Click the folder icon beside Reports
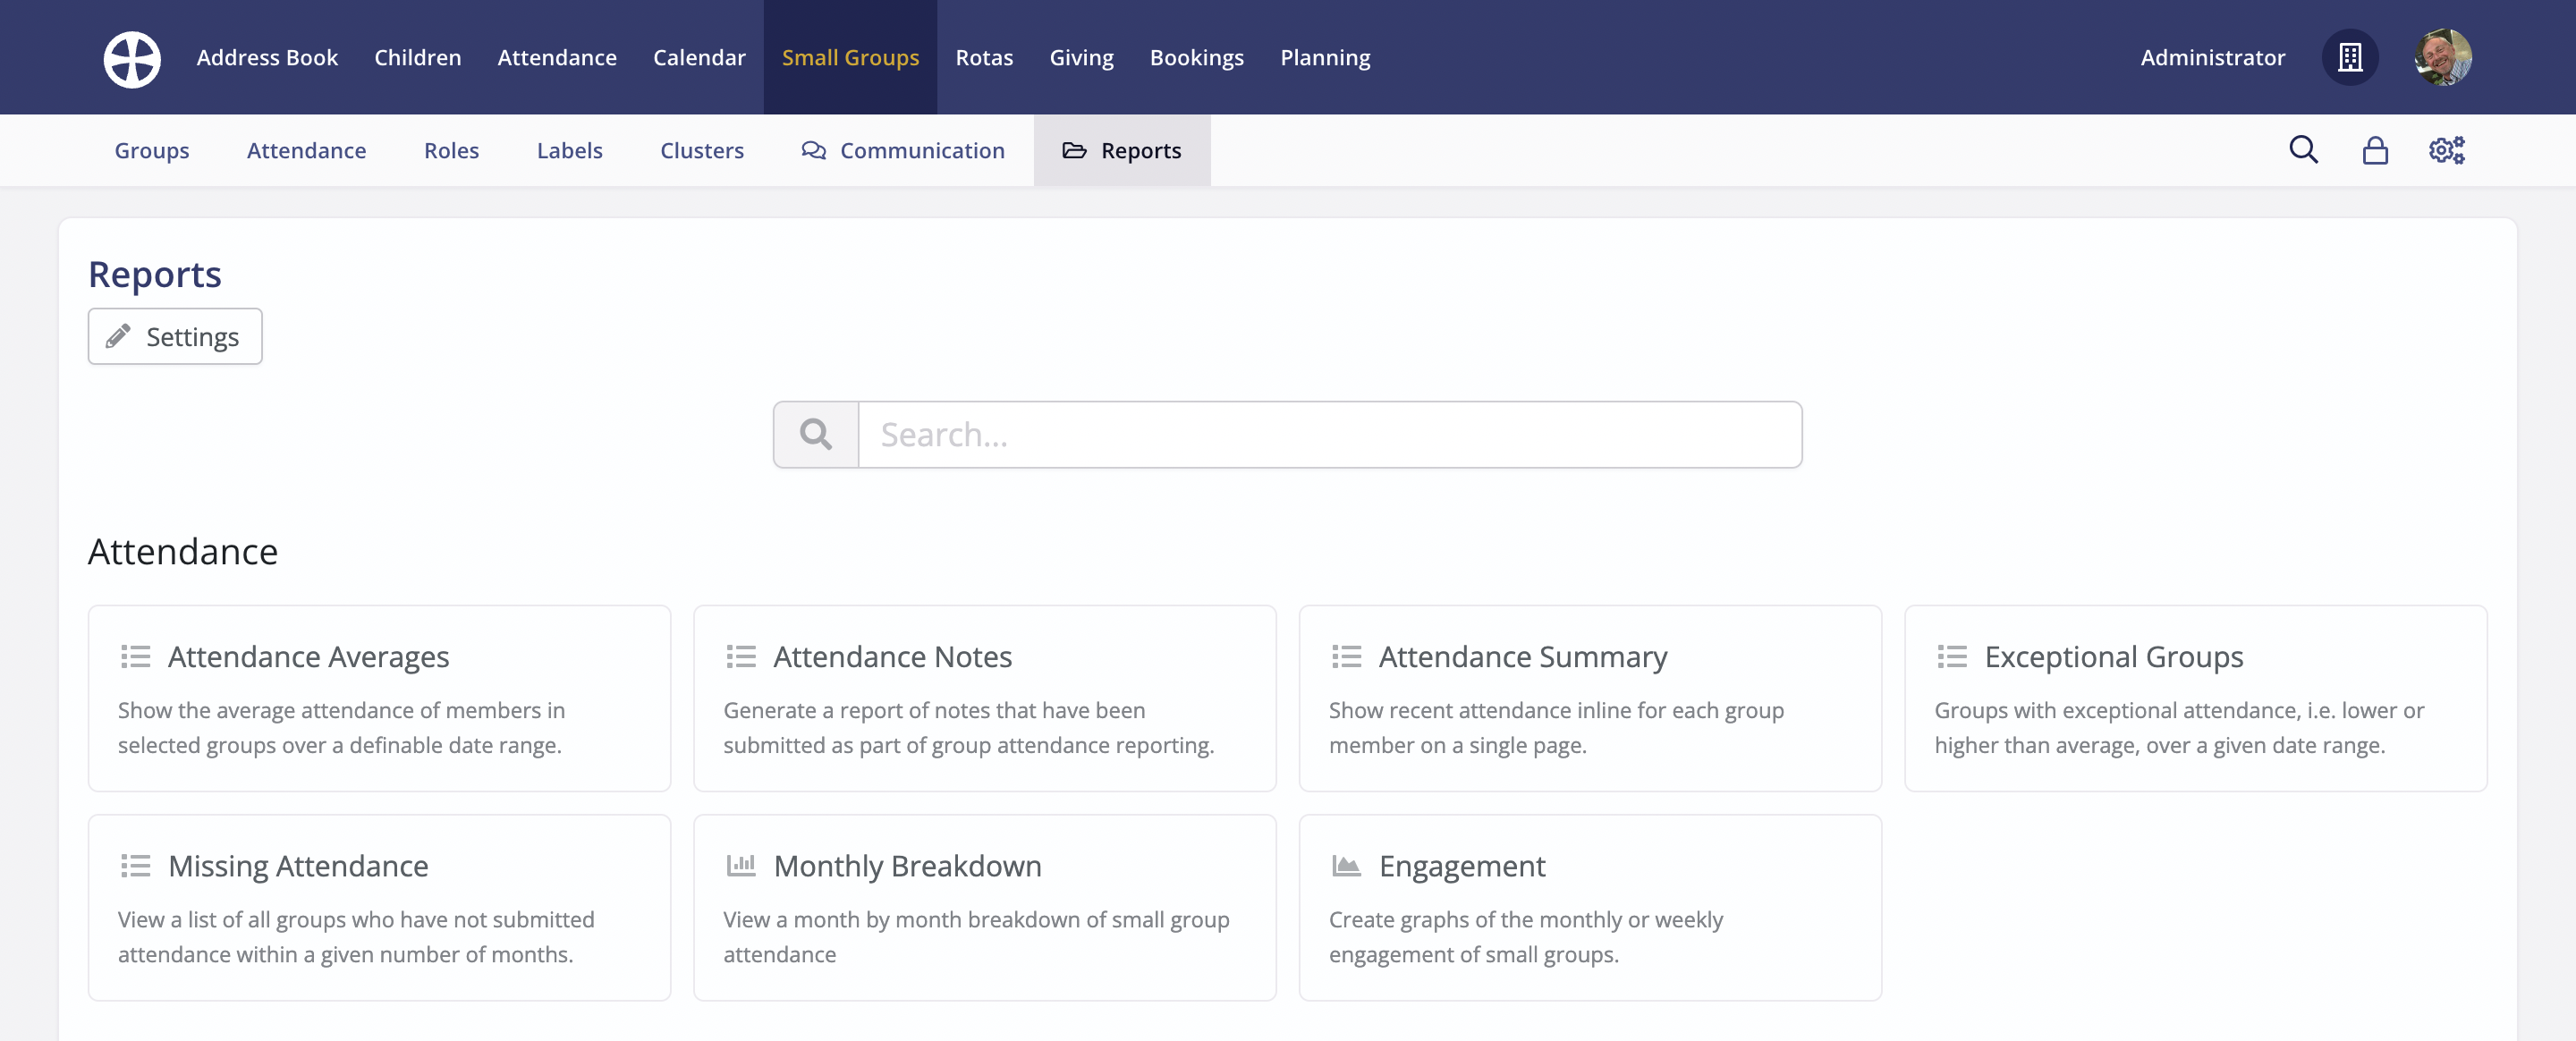 coord(1074,150)
